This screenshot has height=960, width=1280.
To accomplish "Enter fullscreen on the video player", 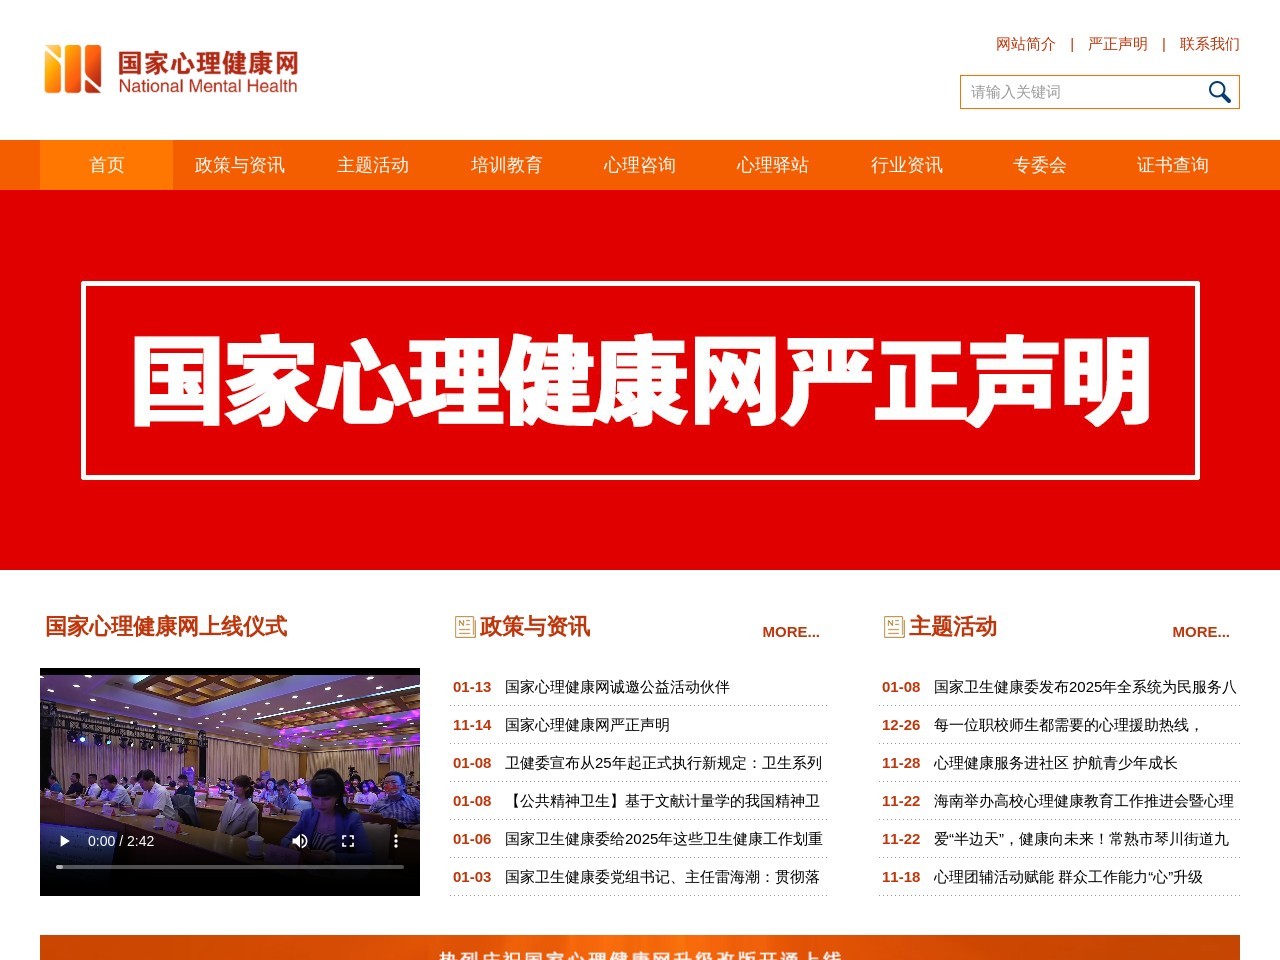I will click(x=348, y=841).
